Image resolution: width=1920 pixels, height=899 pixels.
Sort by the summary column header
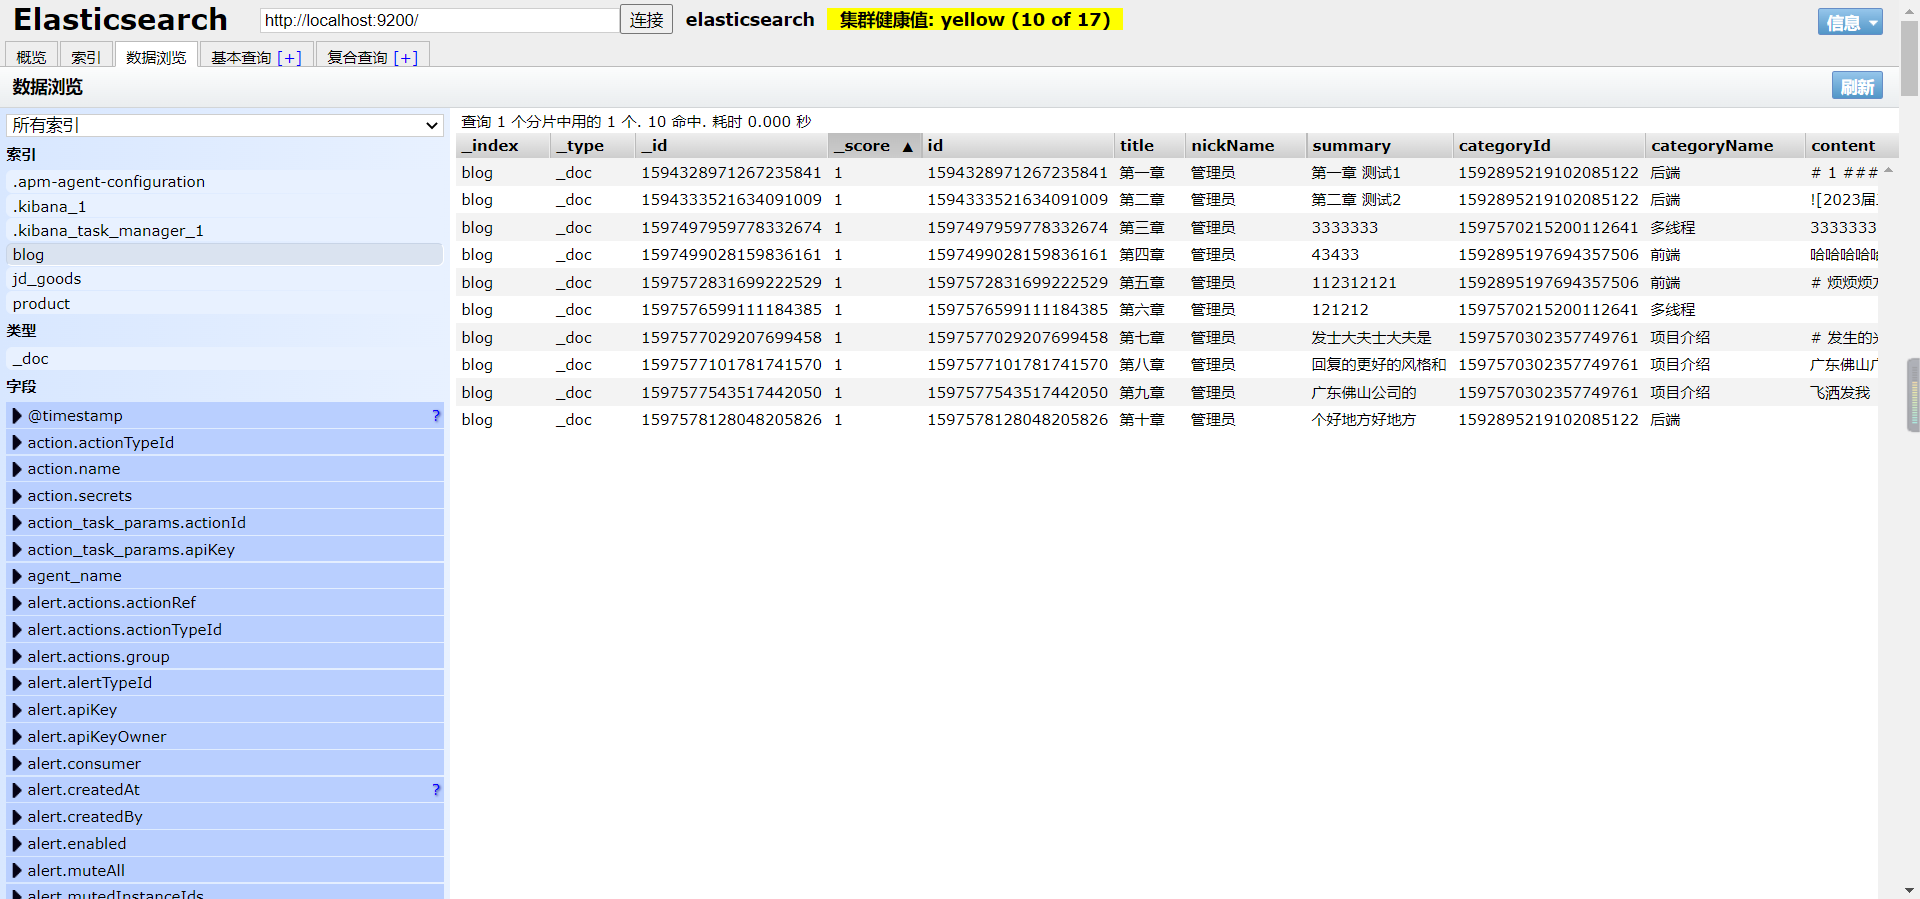[x=1380, y=146]
